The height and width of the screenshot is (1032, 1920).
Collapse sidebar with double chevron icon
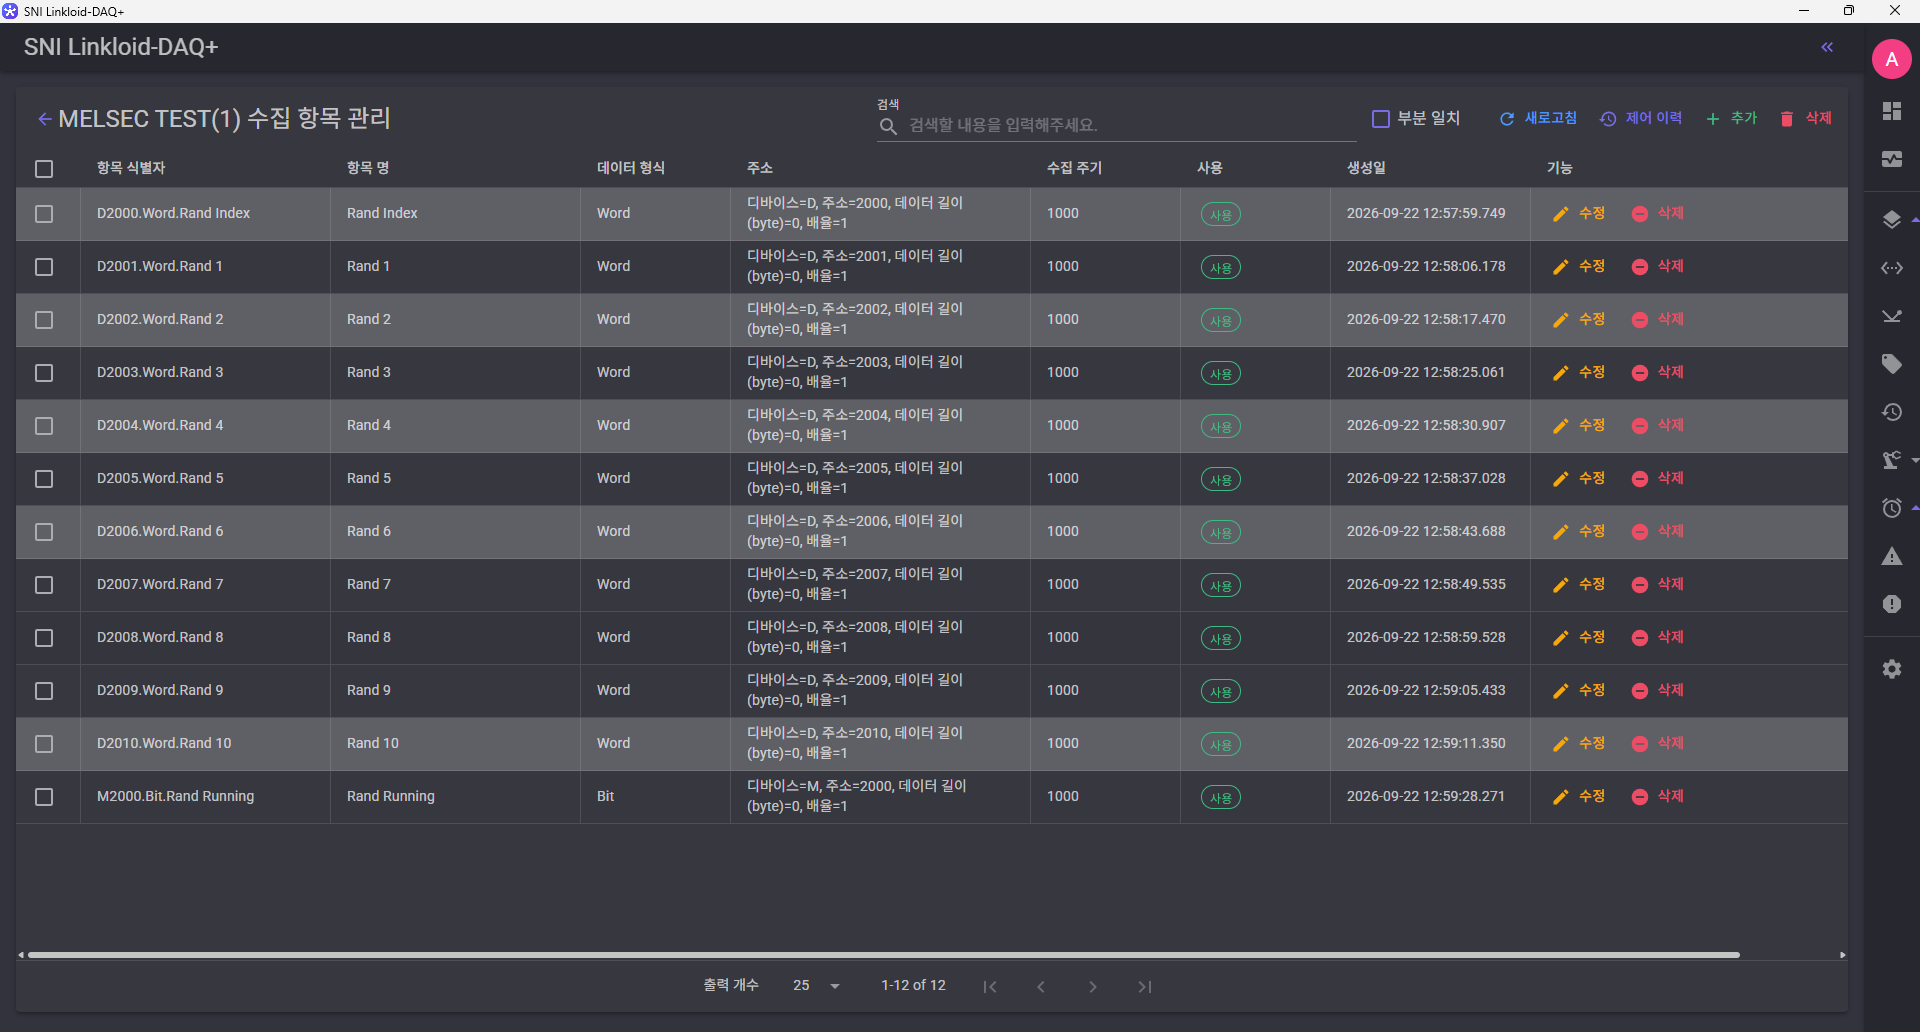point(1827,47)
